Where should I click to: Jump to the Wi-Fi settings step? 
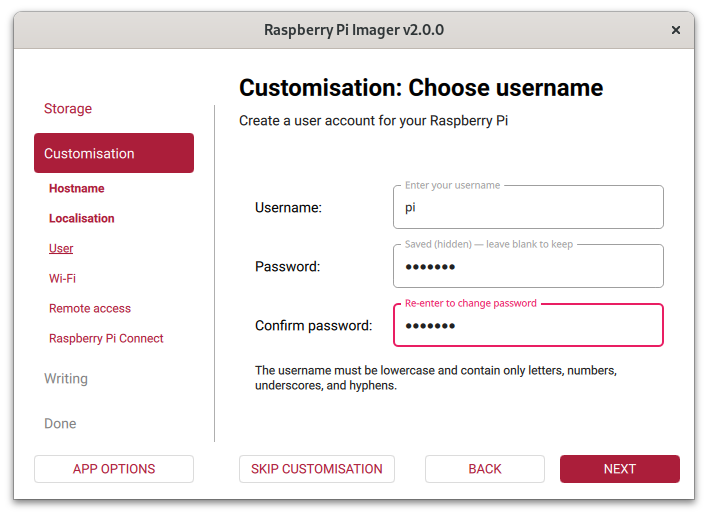tap(62, 278)
